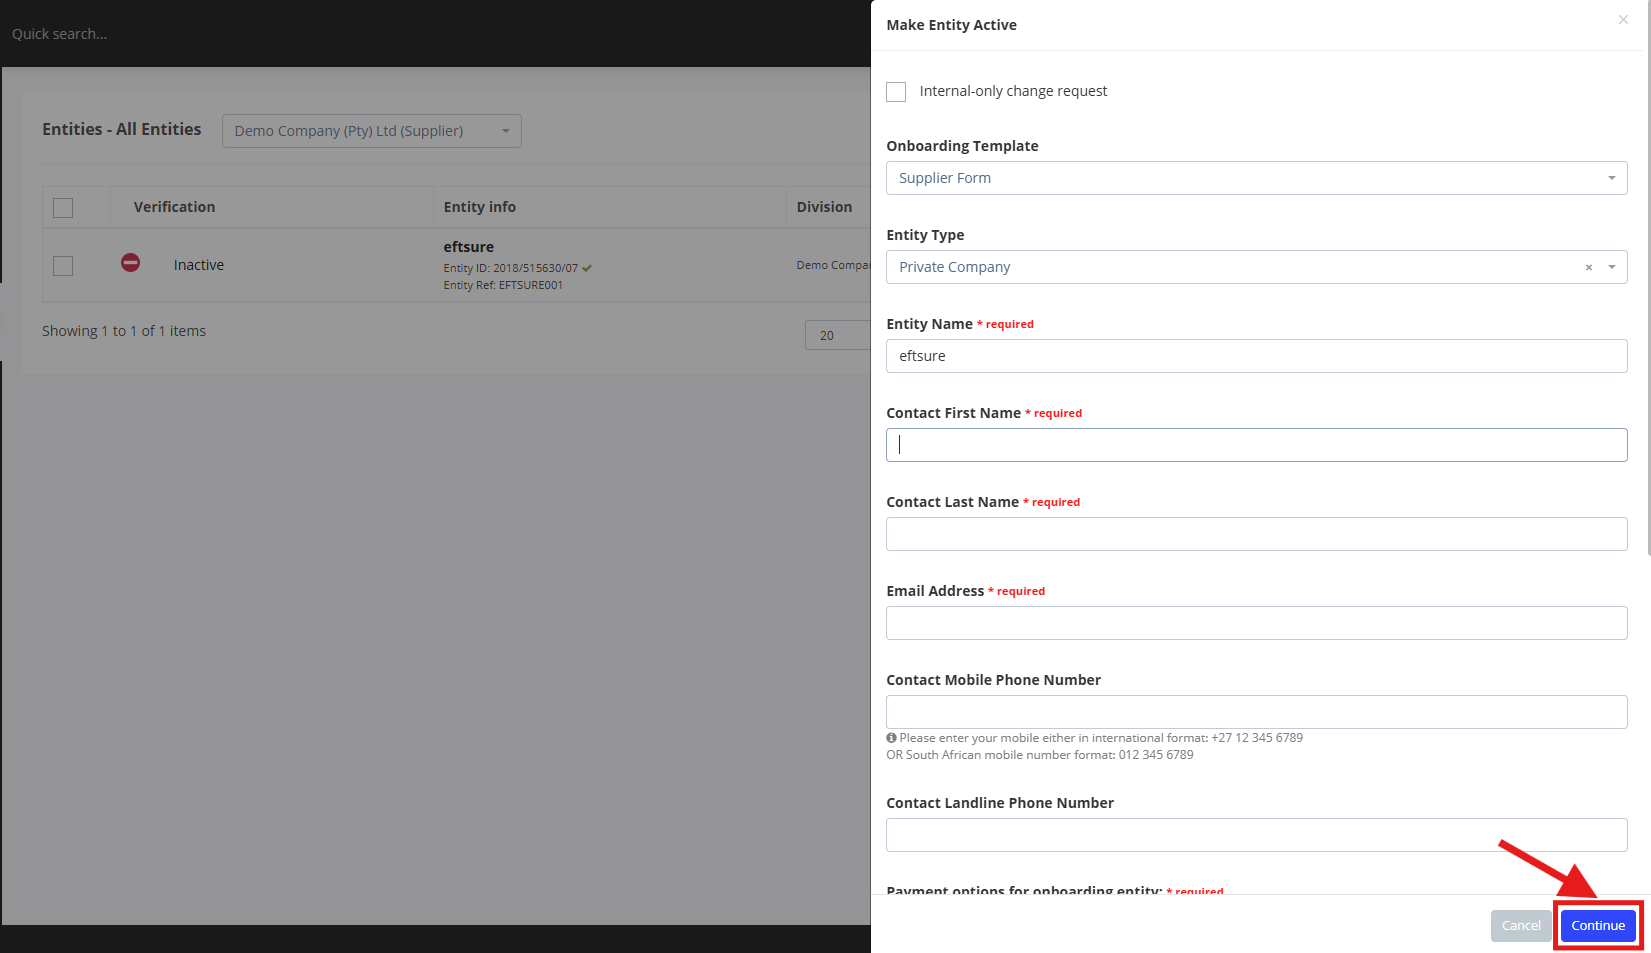Viewport: 1651px width, 953px height.
Task: Open the Onboarding Template dropdown
Action: tap(1256, 178)
